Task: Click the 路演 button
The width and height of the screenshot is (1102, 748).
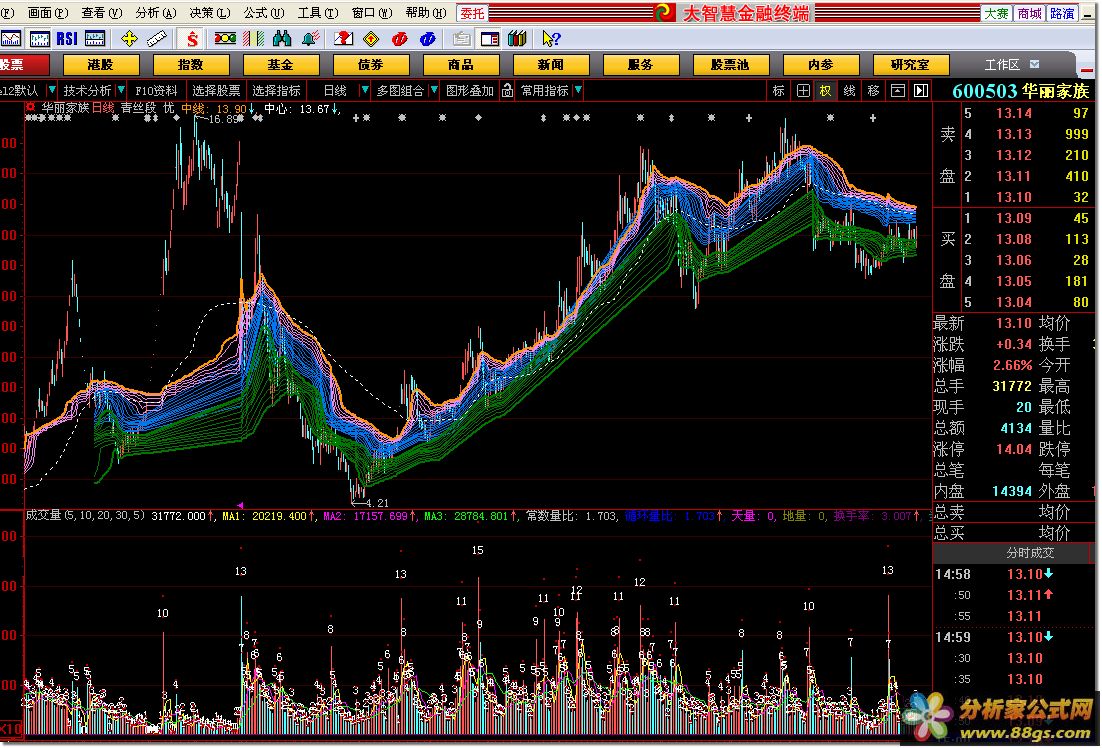Action: [1062, 13]
